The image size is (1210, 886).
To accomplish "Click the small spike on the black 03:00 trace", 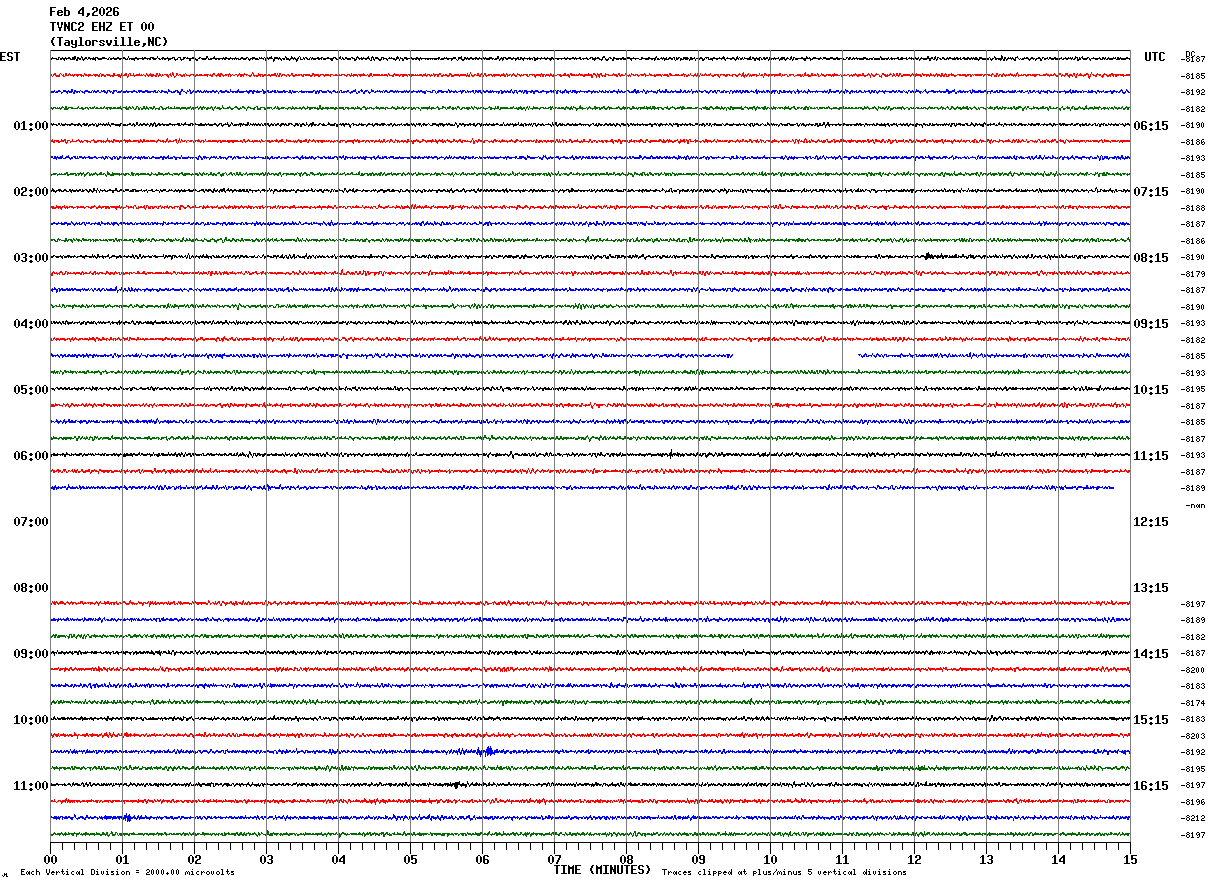I will click(x=928, y=256).
